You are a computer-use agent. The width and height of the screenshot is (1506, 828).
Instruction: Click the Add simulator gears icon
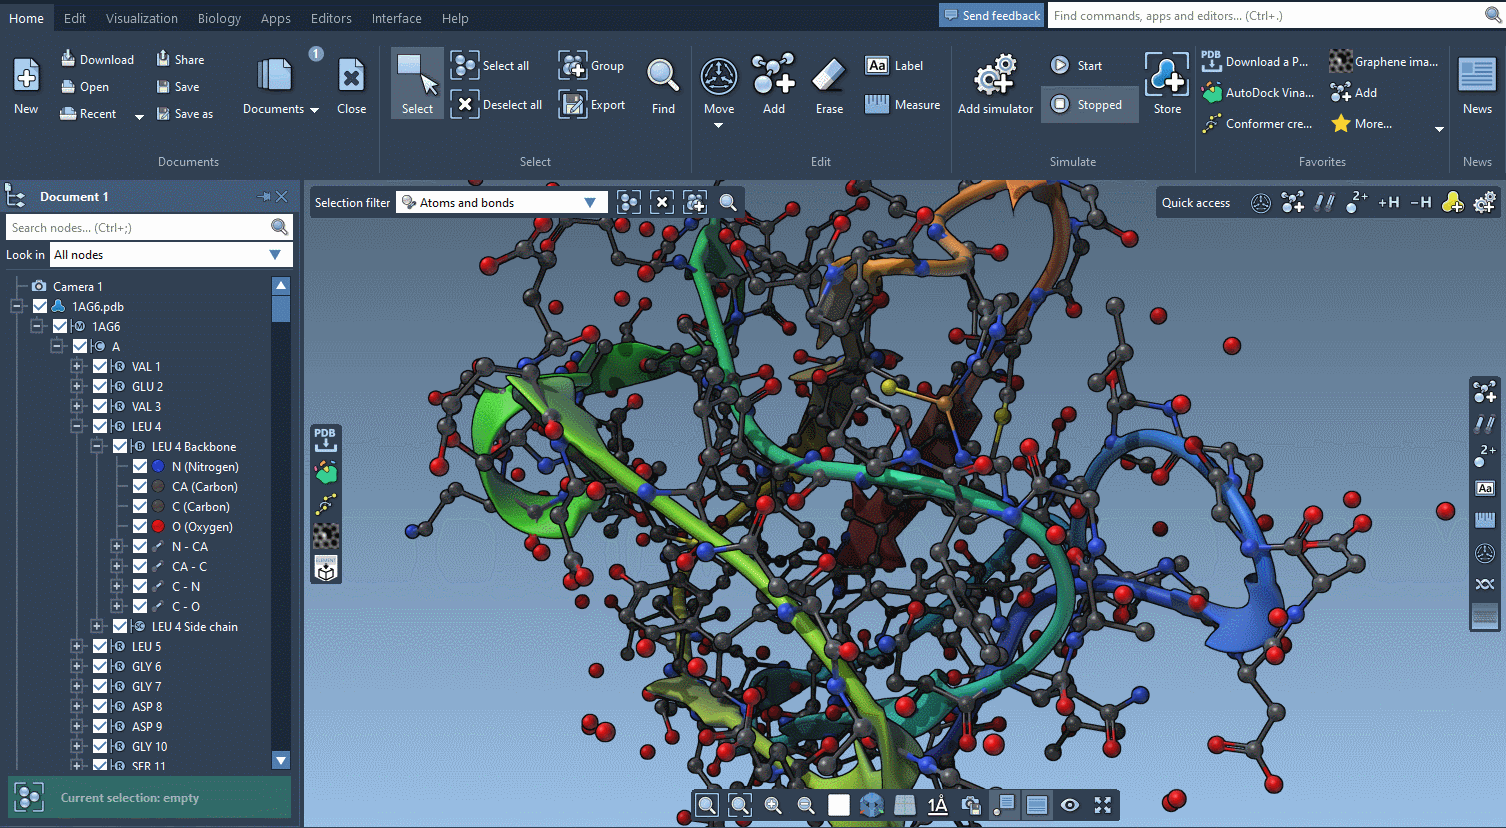[x=995, y=75]
